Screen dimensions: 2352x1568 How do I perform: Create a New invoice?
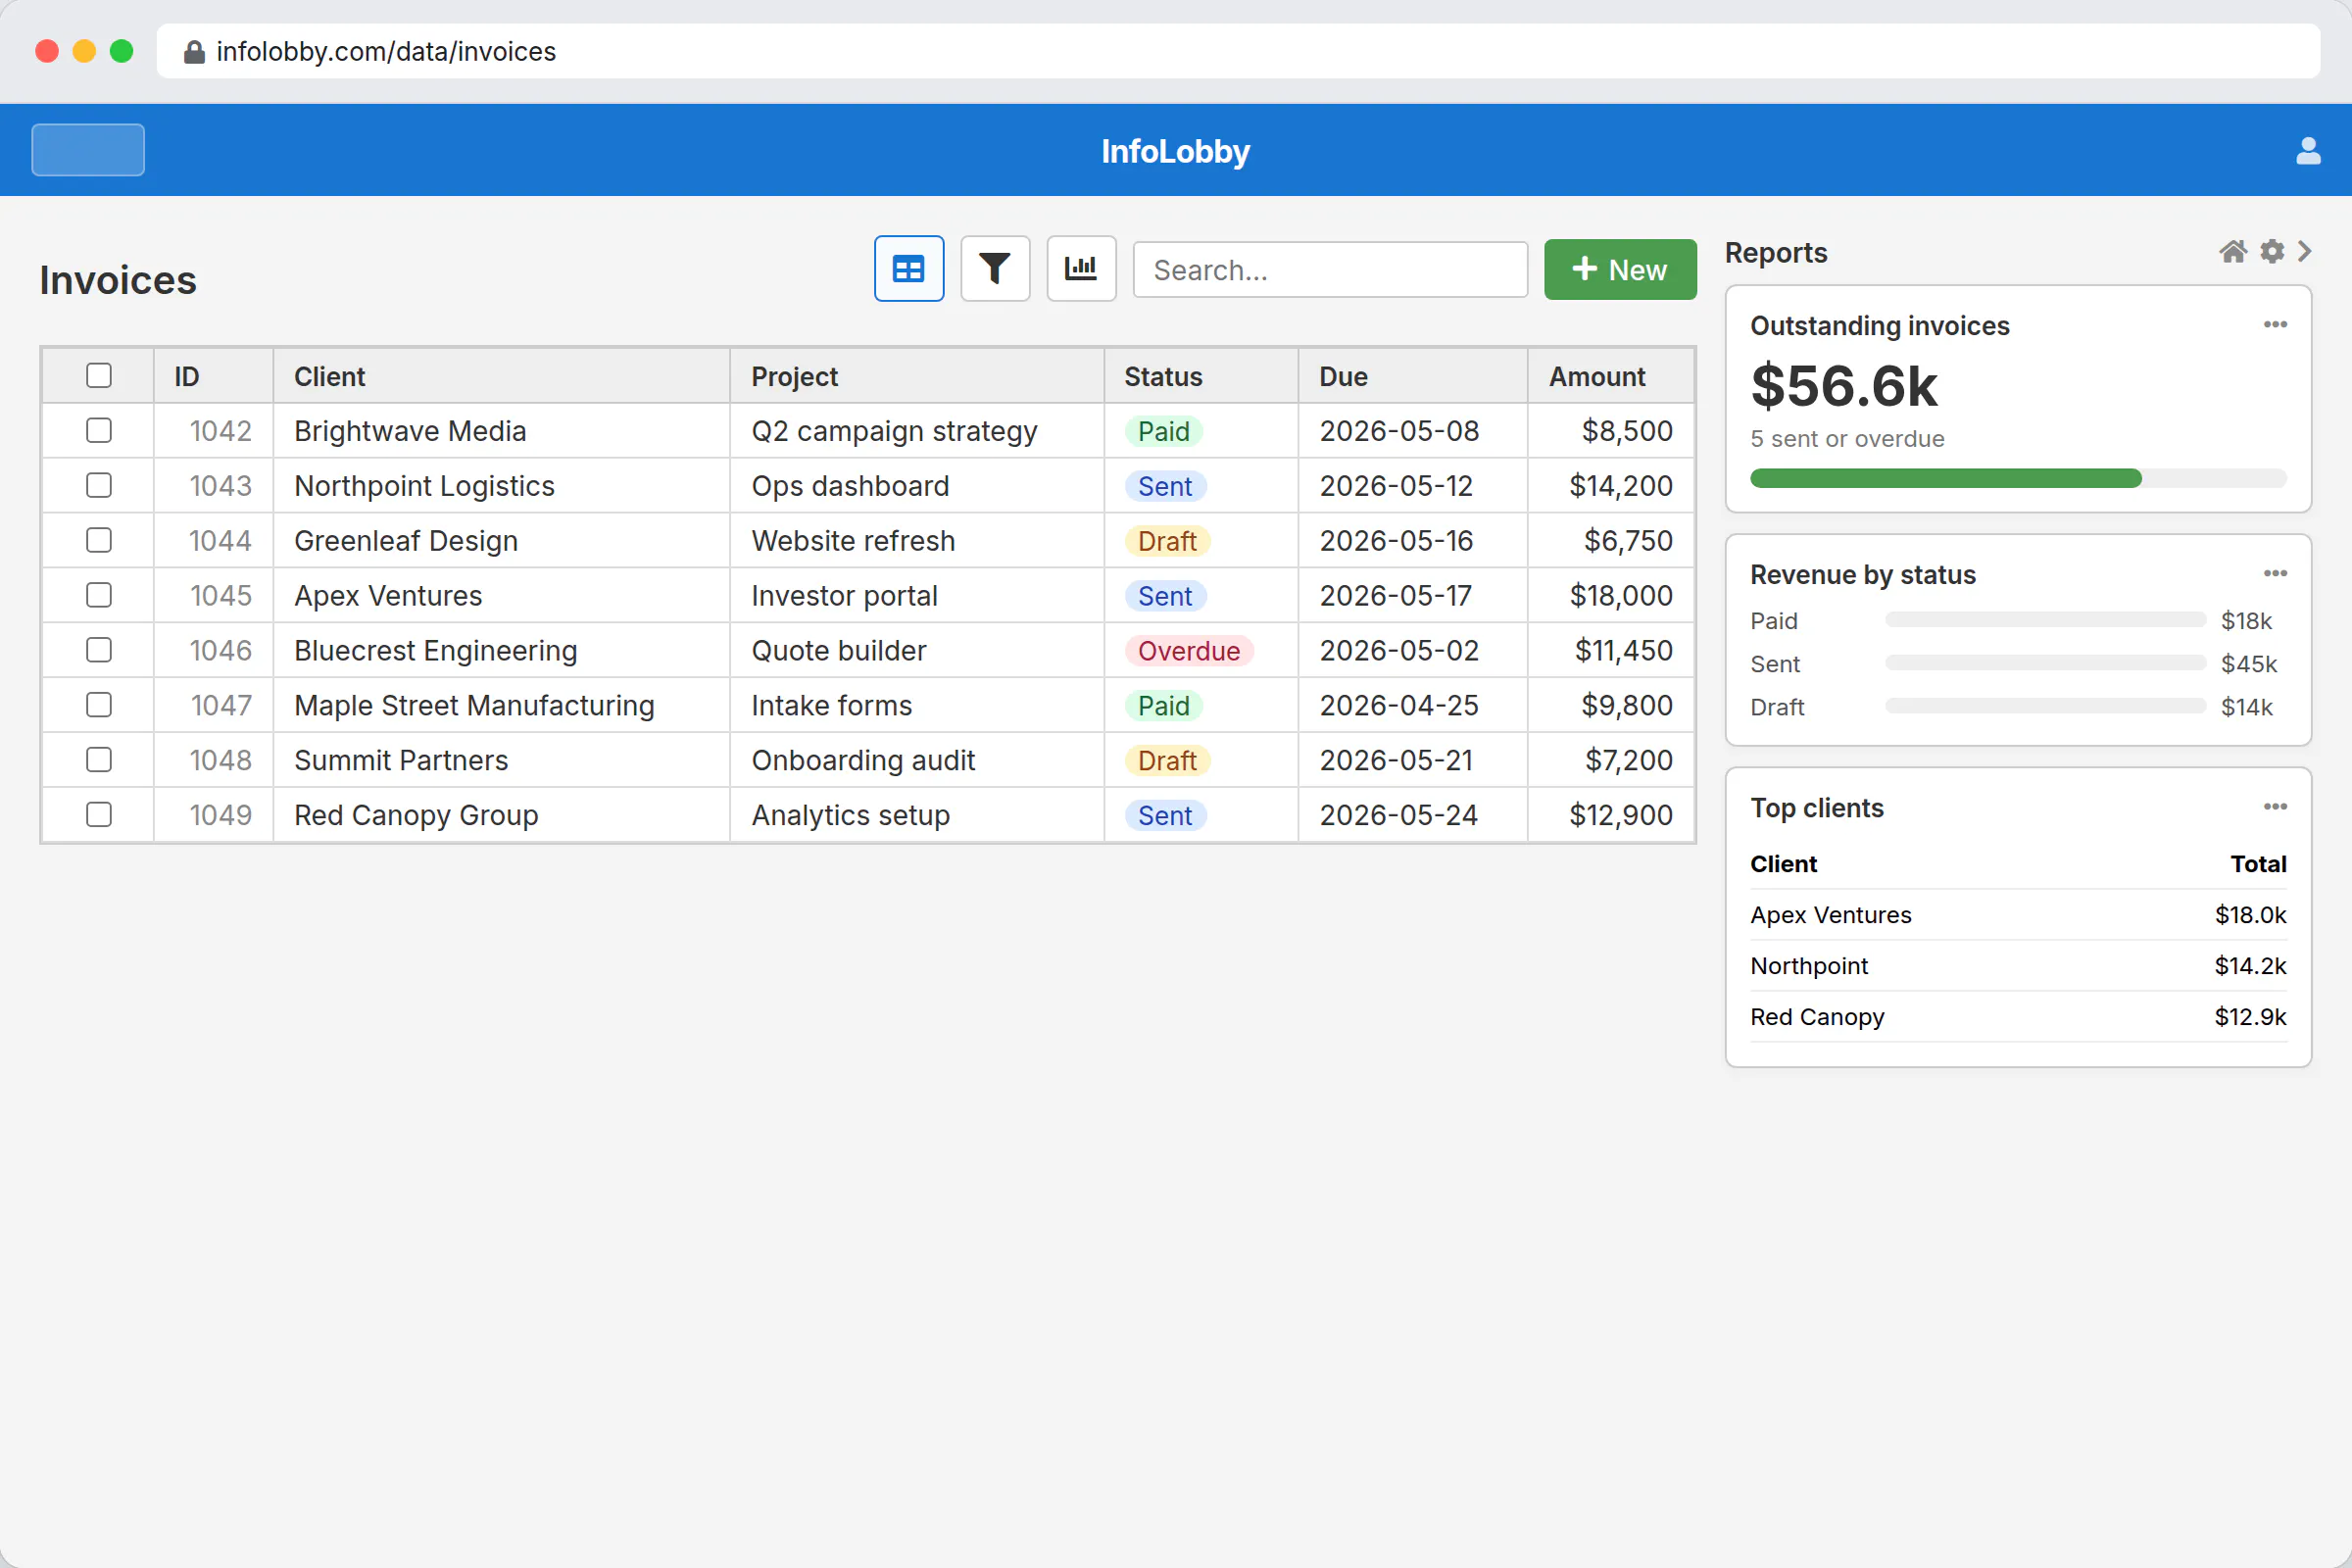point(1619,269)
